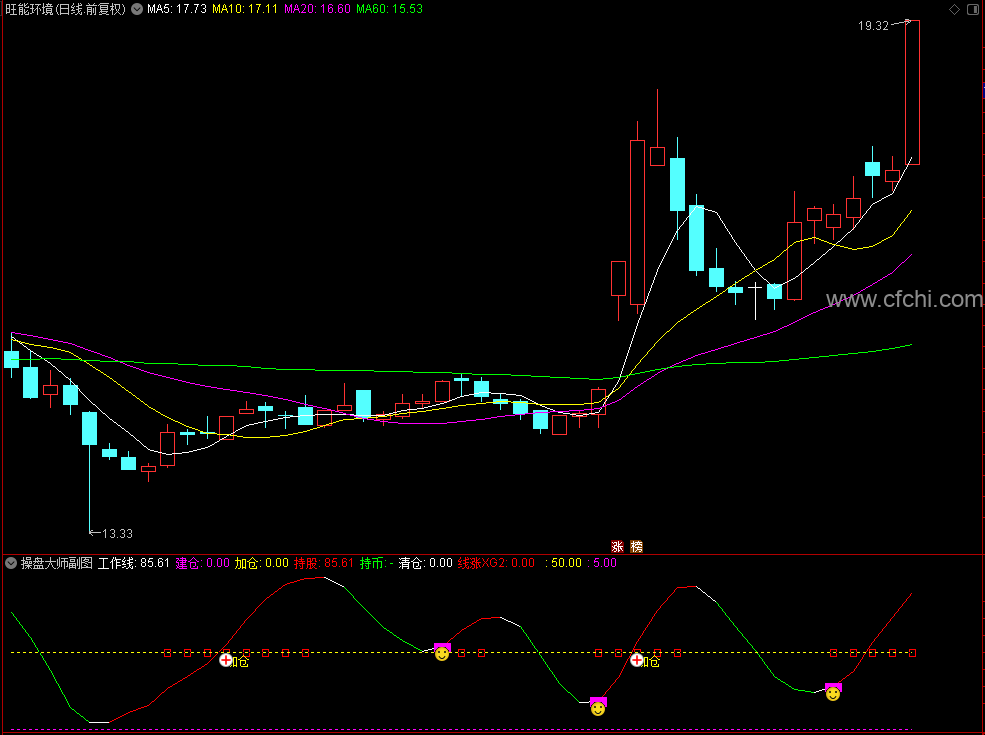Image resolution: width=985 pixels, height=735 pixels.
Task: Click the 13.33 low price label
Action: tap(117, 534)
